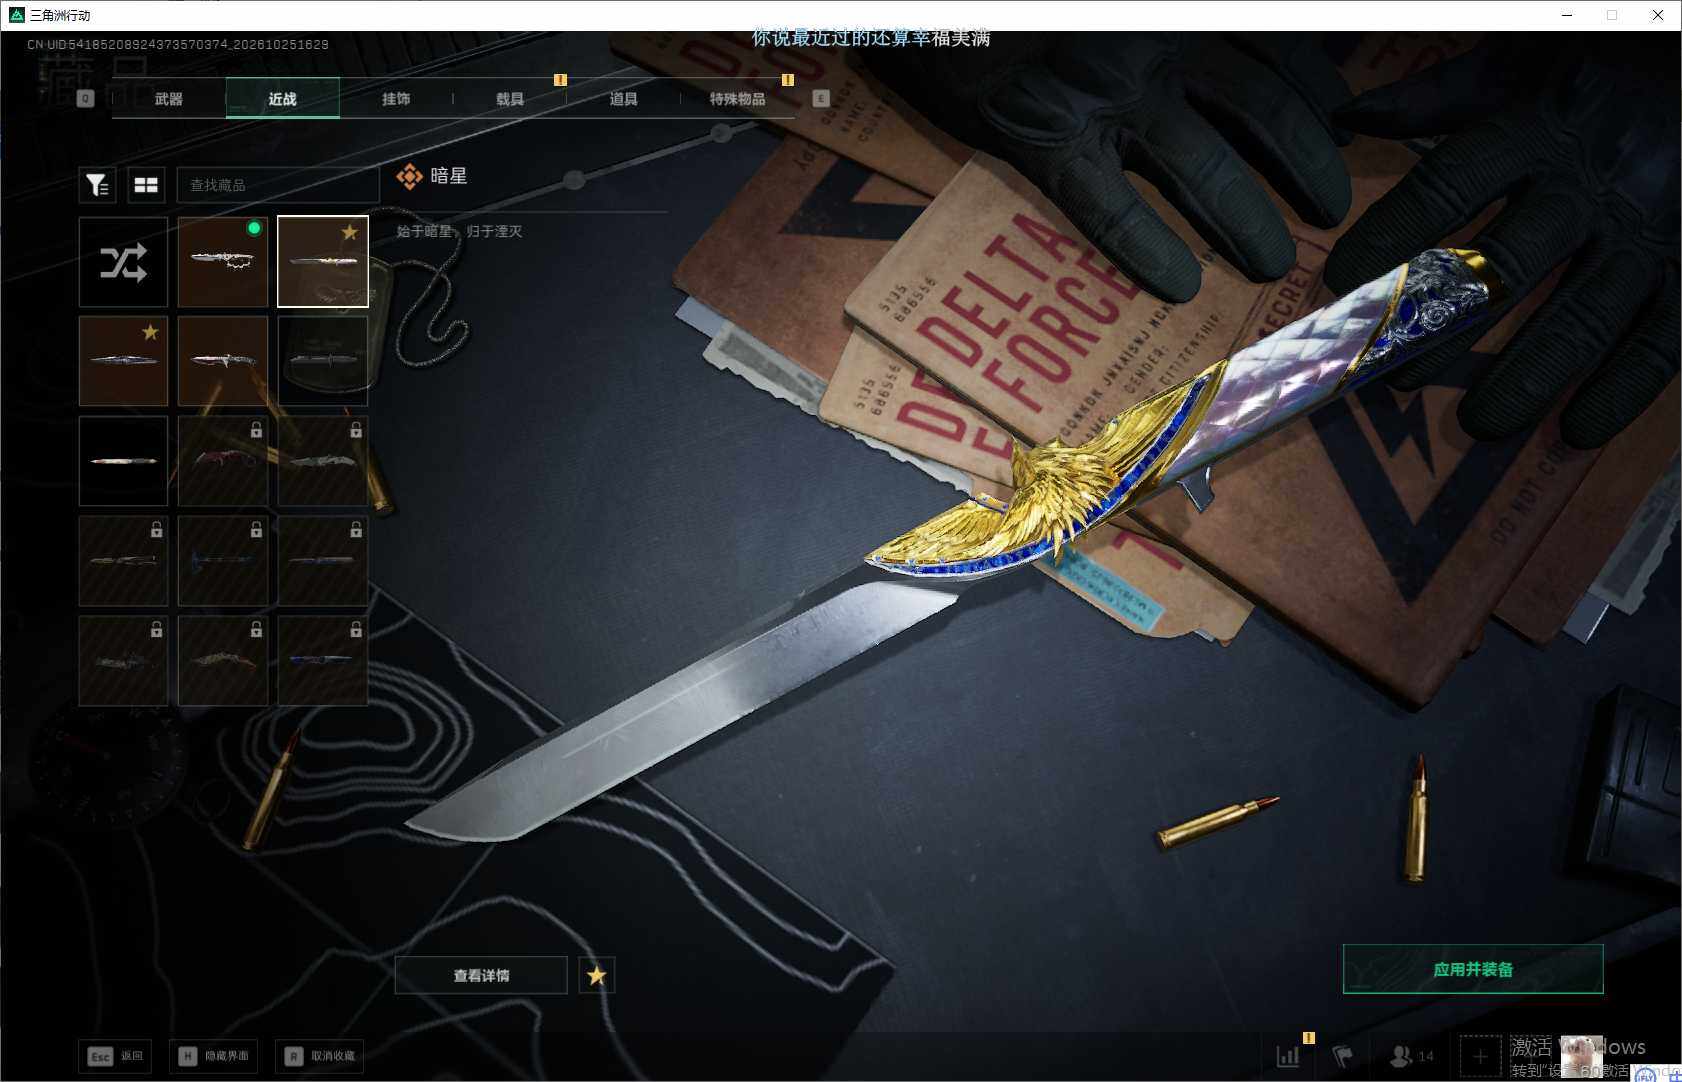Click the yellow alert badge above 特殊物品

click(788, 79)
